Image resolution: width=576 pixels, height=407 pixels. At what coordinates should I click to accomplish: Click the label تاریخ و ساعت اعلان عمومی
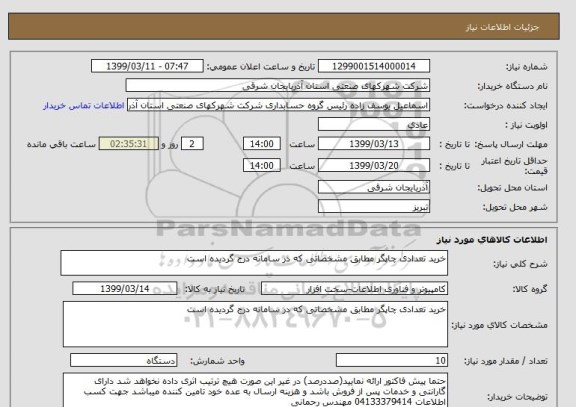coord(260,67)
